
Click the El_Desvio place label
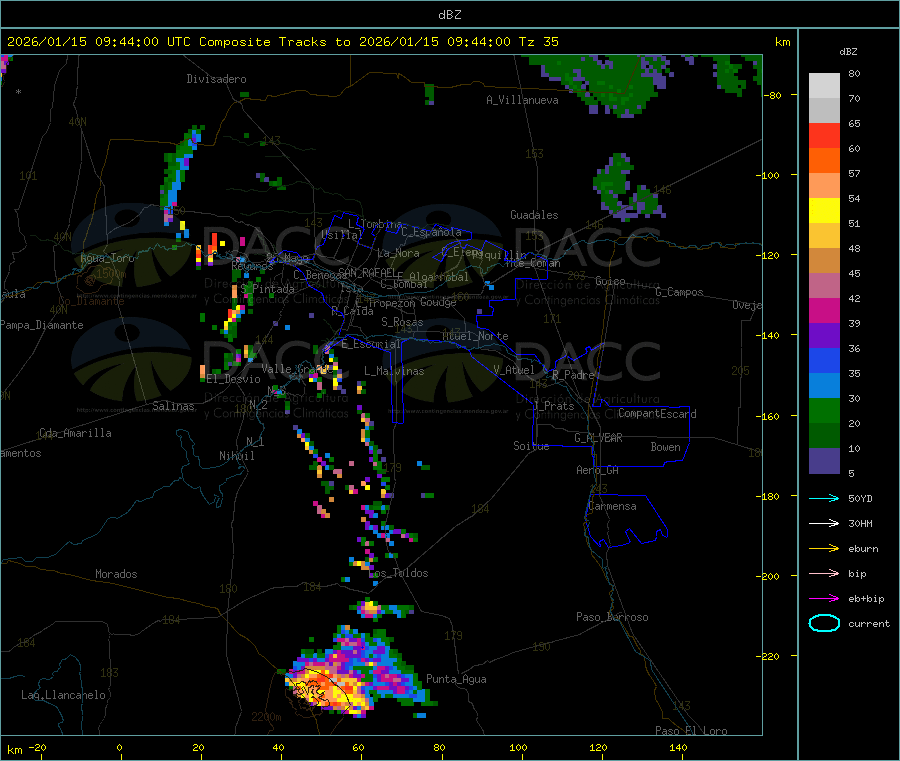point(234,379)
